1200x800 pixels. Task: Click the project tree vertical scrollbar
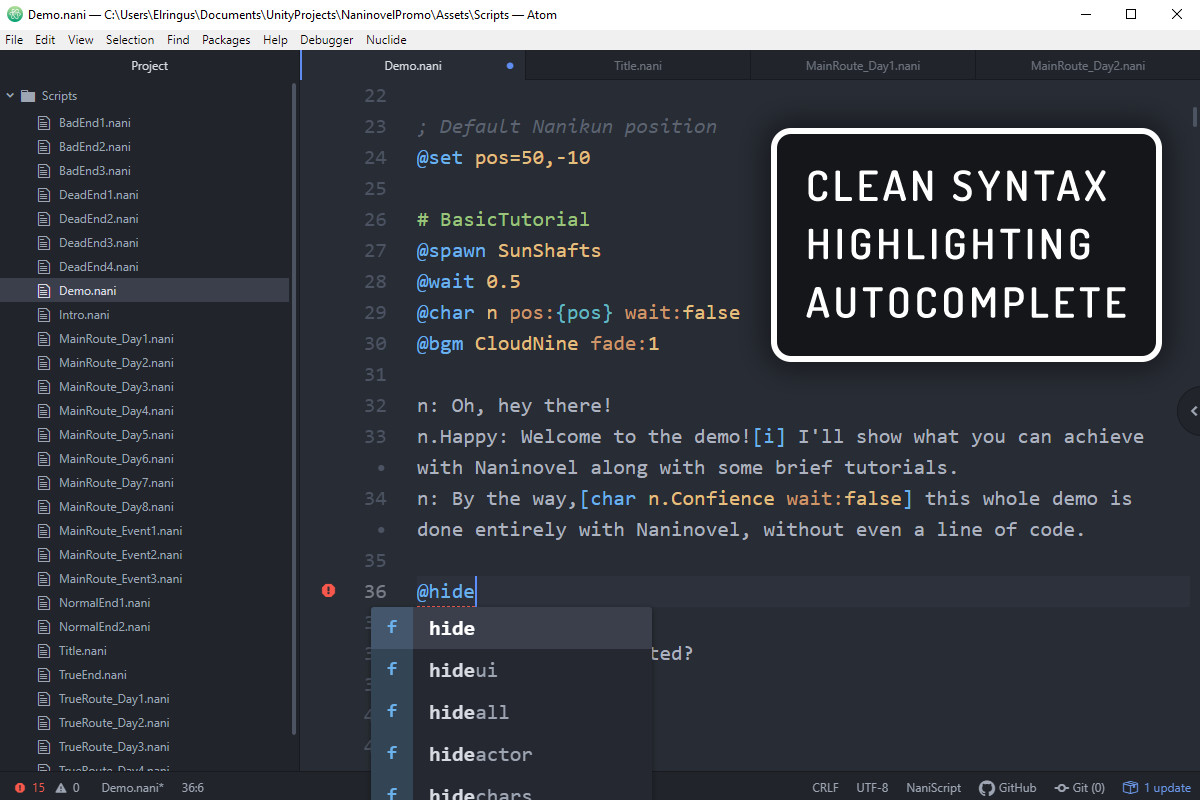(293, 400)
